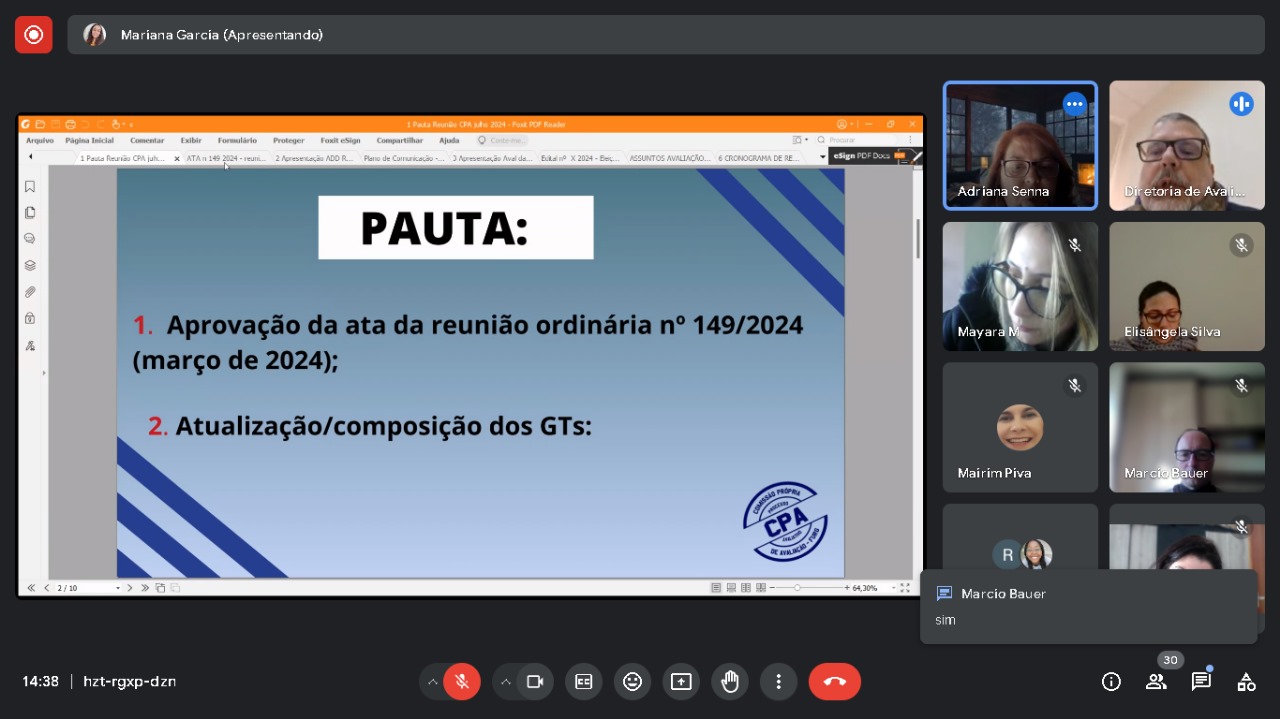Open the activities icon
Image resolution: width=1280 pixels, height=719 pixels.
click(1246, 681)
